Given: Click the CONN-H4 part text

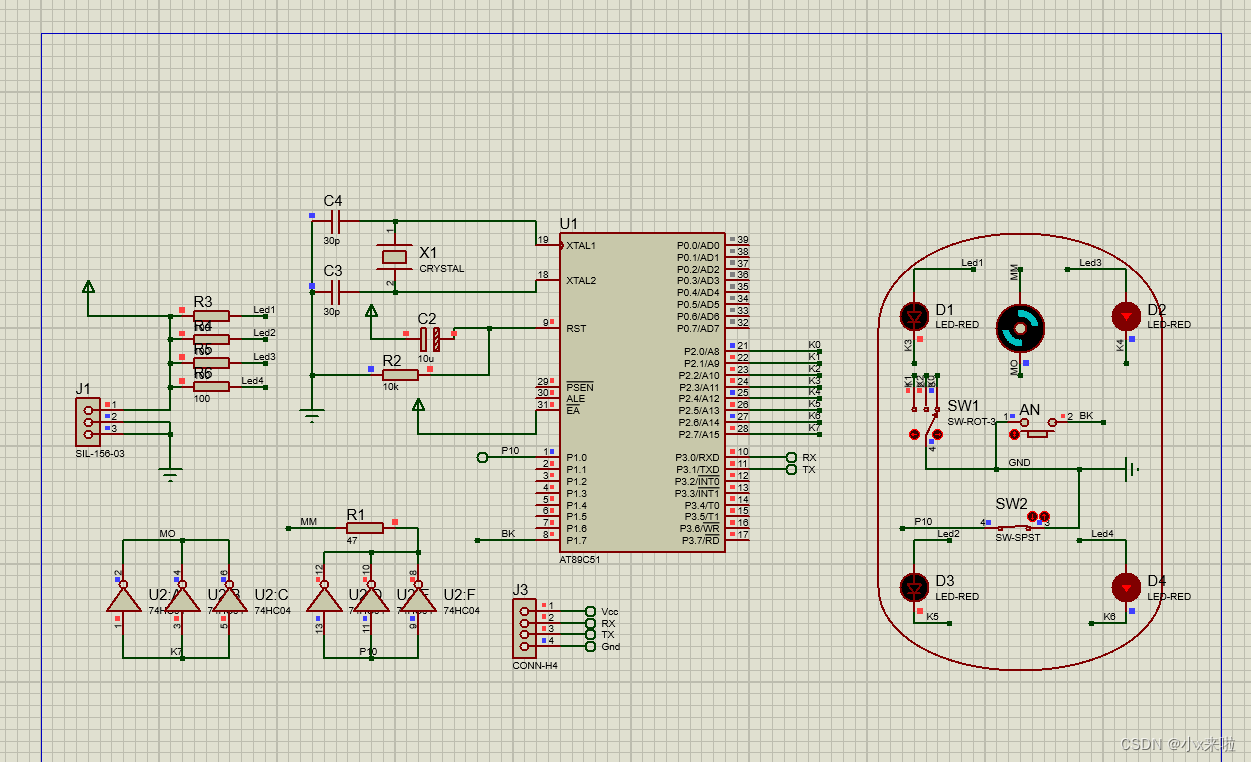Looking at the screenshot, I should [x=535, y=665].
